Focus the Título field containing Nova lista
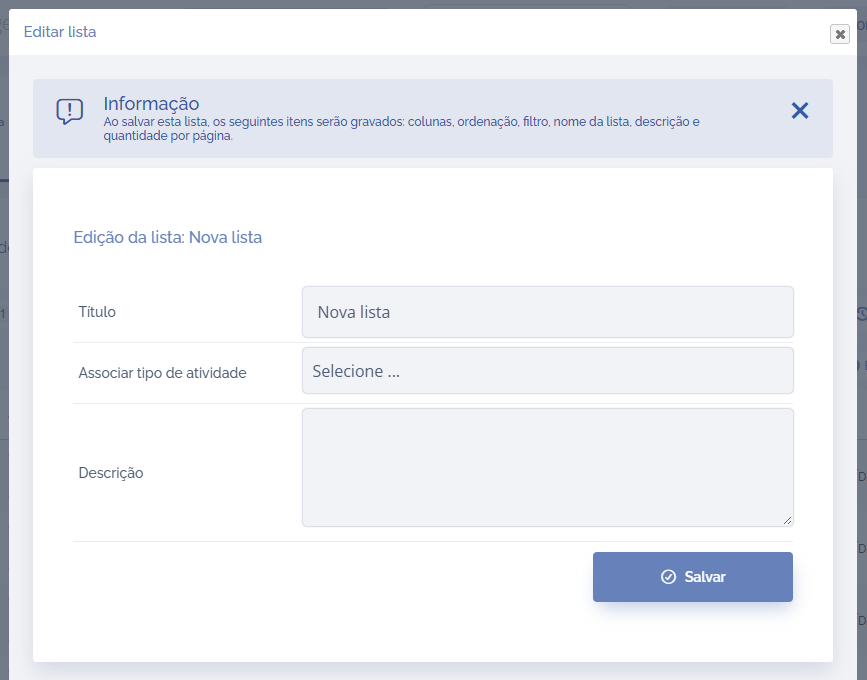 [547, 312]
